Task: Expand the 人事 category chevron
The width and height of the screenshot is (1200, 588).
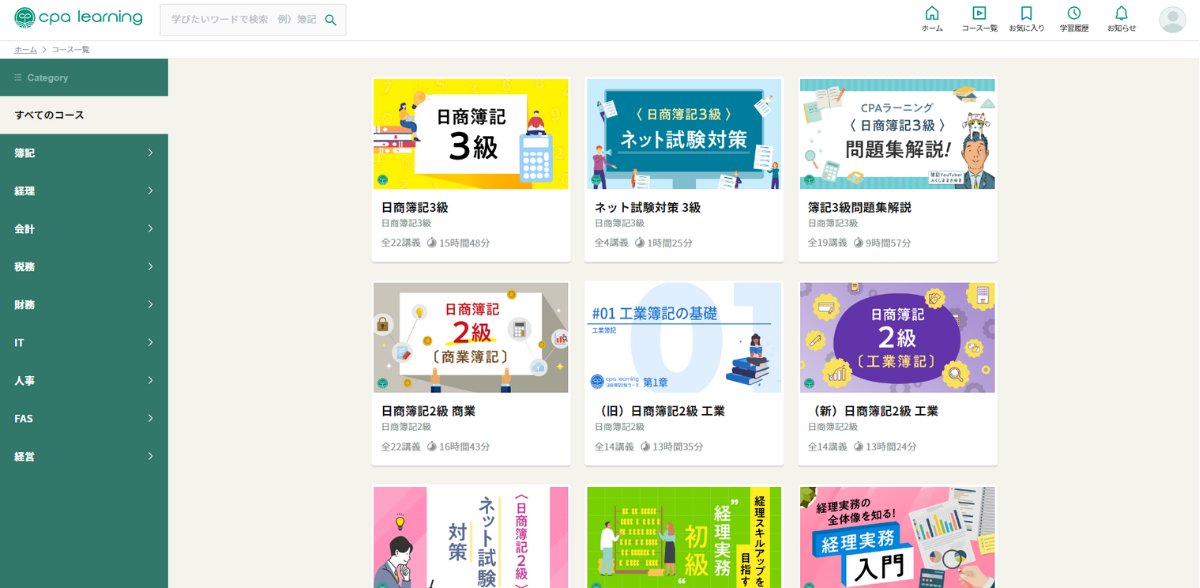Action: [x=150, y=381]
